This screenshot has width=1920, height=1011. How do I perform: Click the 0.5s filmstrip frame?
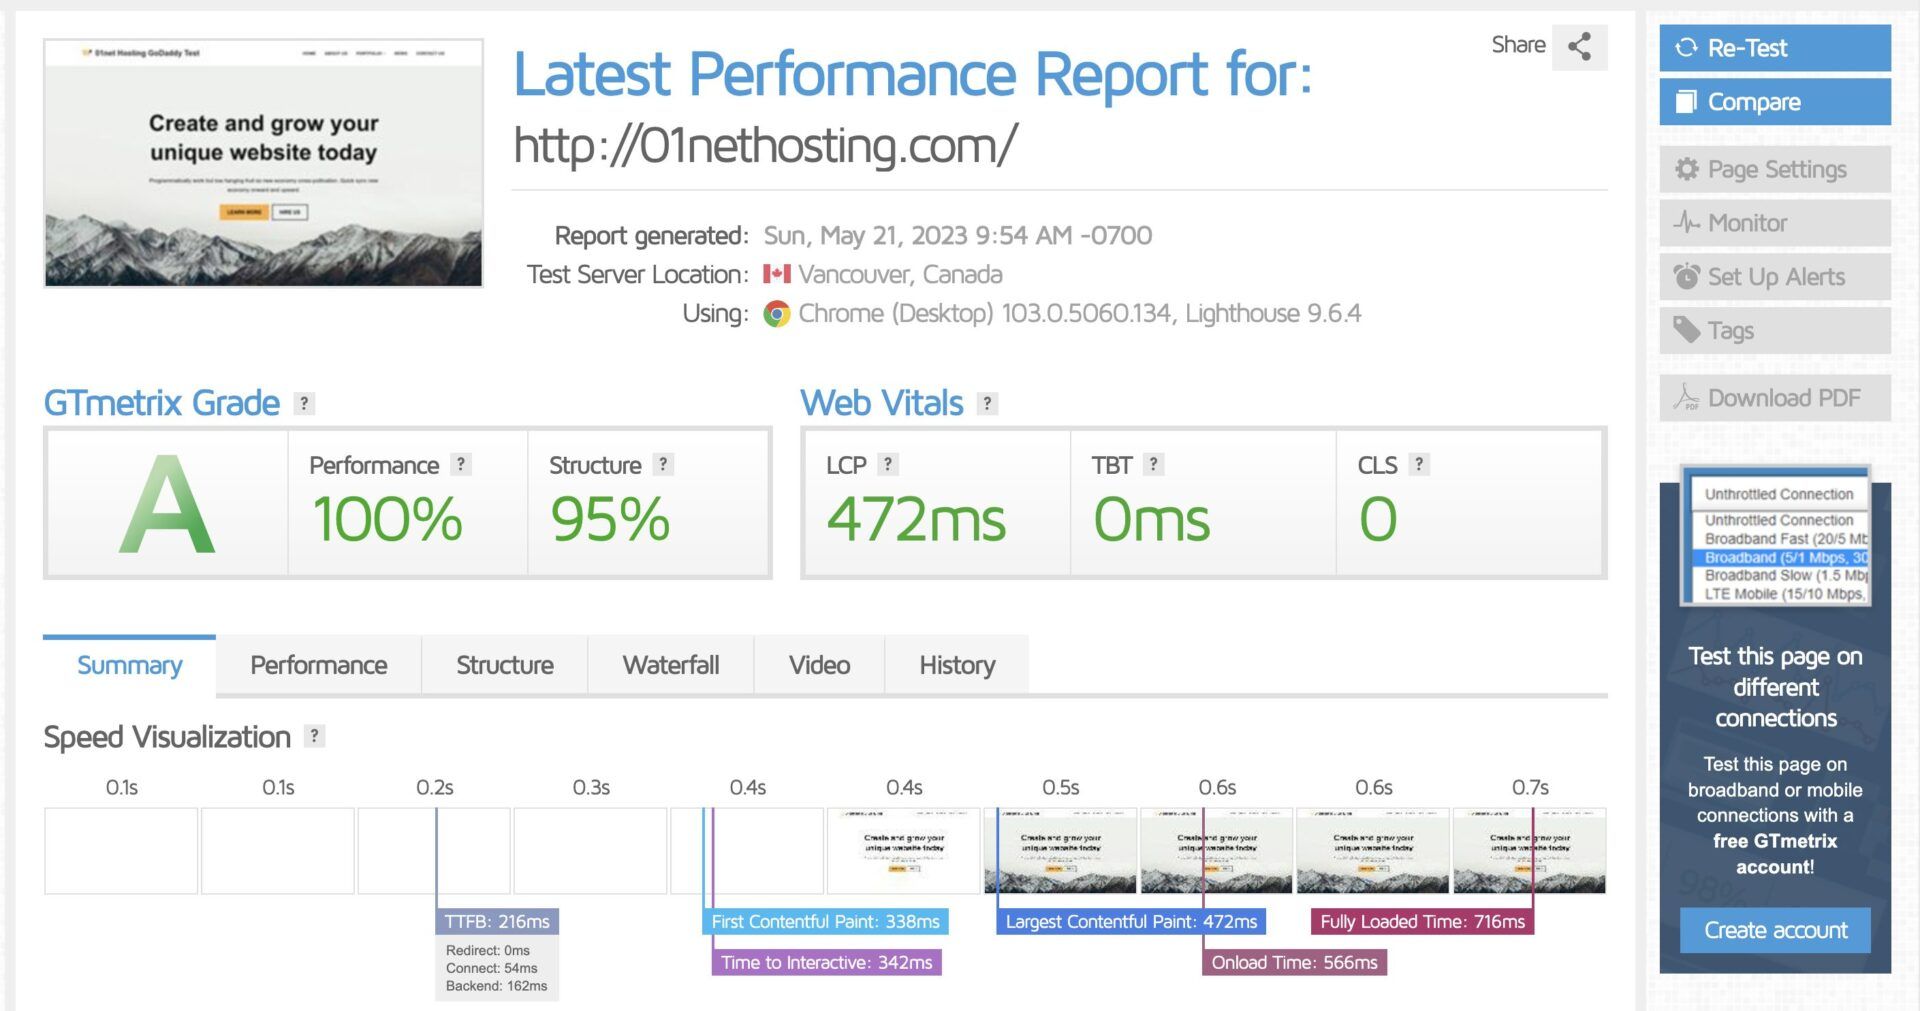pos(1060,851)
